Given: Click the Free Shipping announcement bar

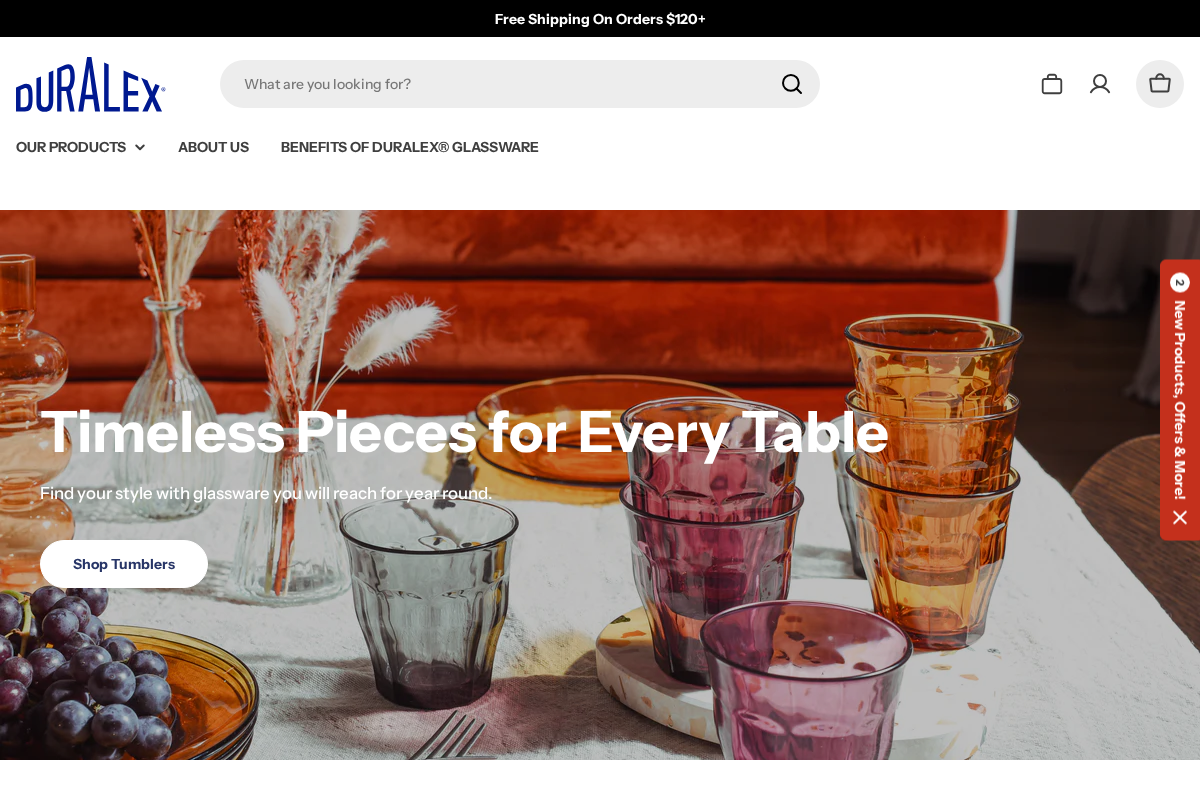Looking at the screenshot, I should pyautogui.click(x=600, y=19).
